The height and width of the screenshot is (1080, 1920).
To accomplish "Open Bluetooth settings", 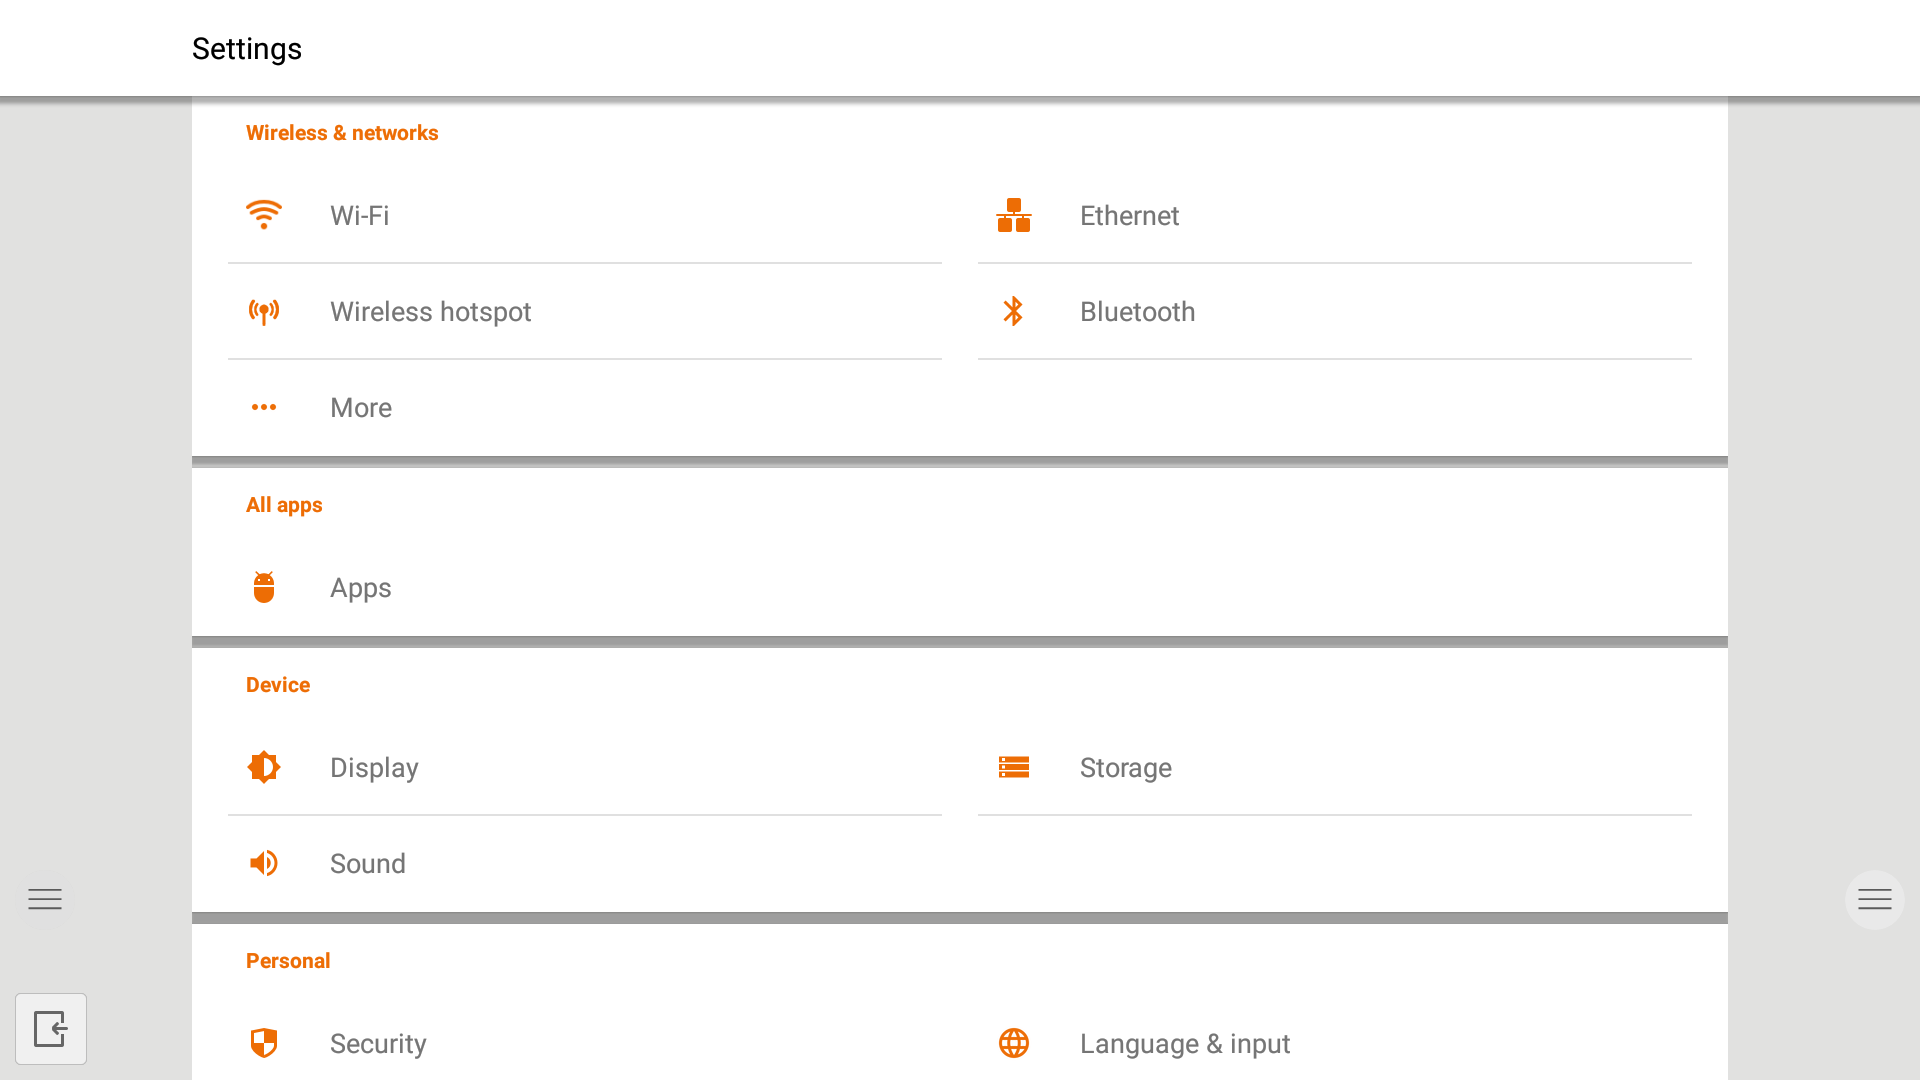I will coord(1137,312).
